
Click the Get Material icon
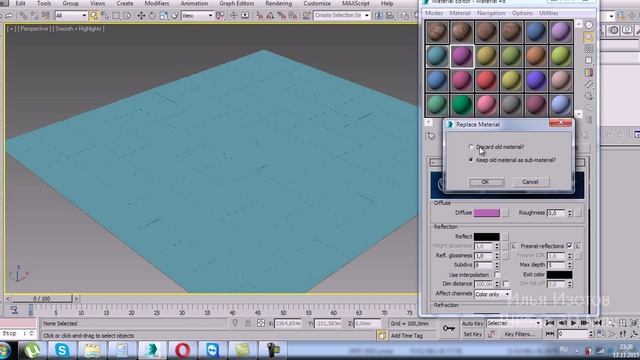point(431,136)
